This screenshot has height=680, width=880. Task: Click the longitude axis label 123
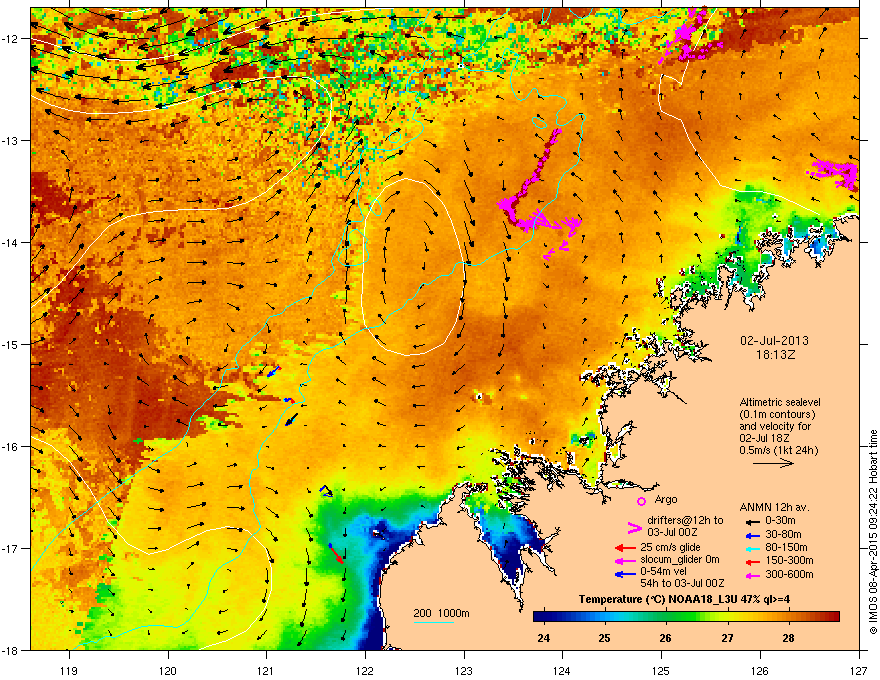coord(464,671)
